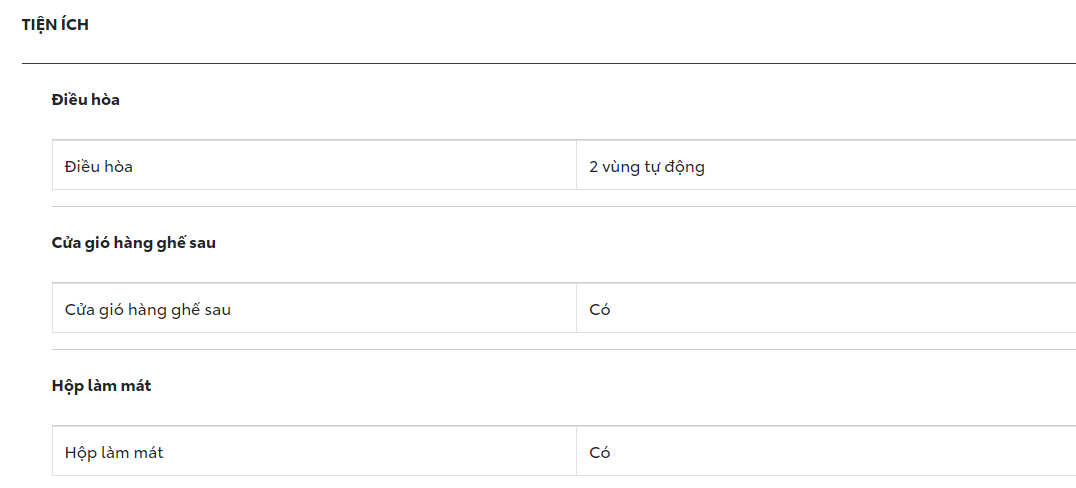Click the separator line above Cửa gió hàng ghế sau heading
This screenshot has height=488, width=1076.
click(x=564, y=207)
